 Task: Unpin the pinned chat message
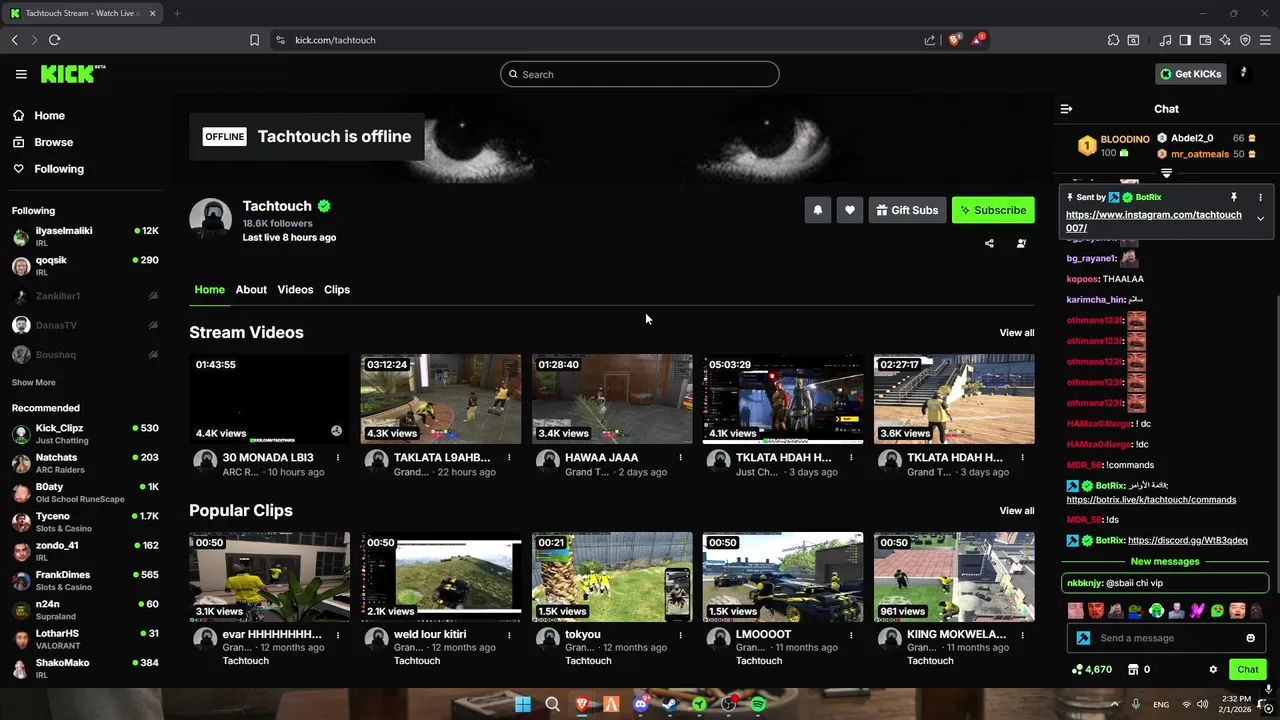tap(1234, 197)
